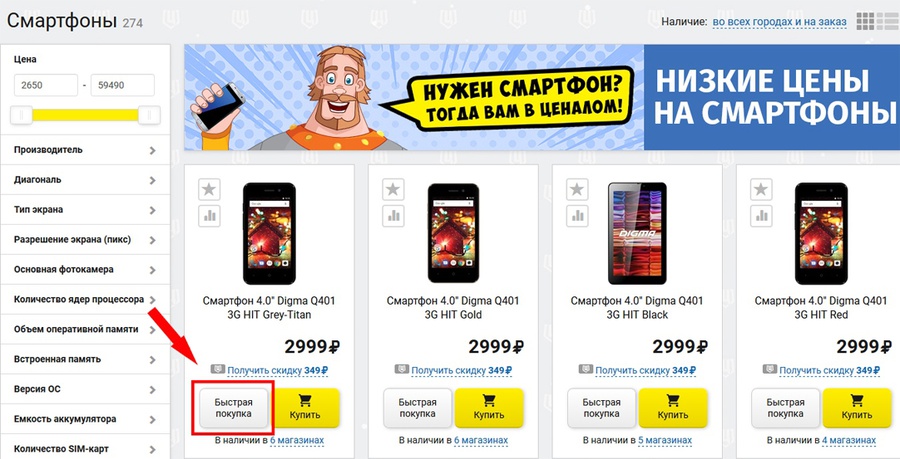Star the Digma Q401 Red smartphone
The width and height of the screenshot is (900, 459).
pos(761,189)
